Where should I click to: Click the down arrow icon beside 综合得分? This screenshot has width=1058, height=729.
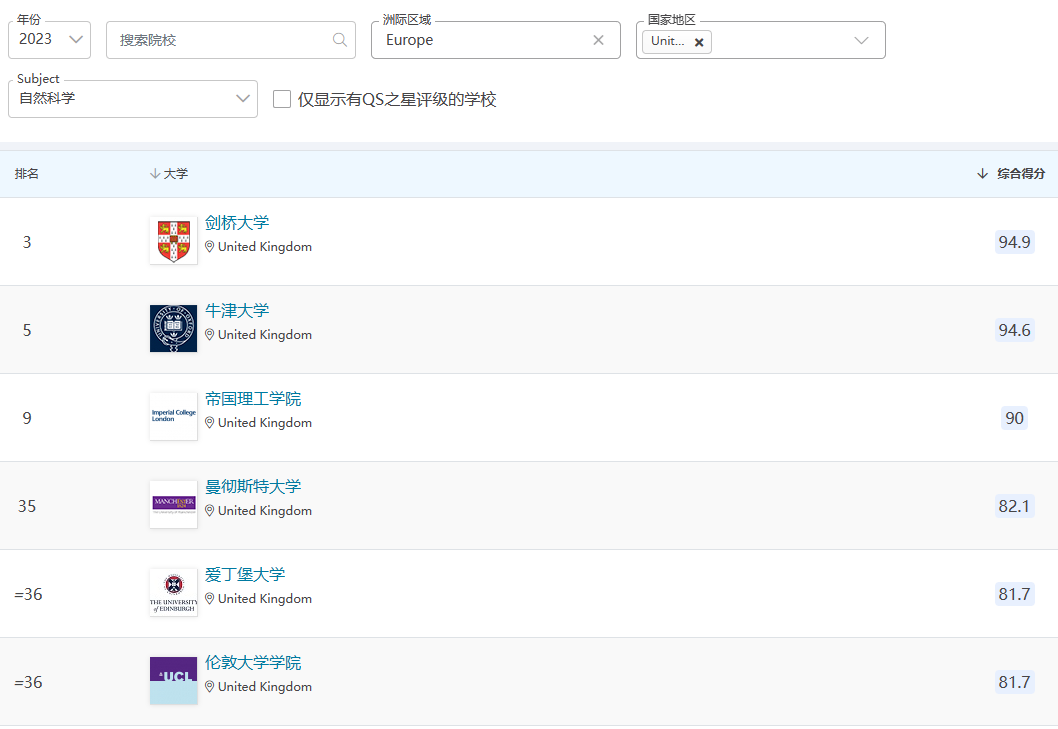[982, 174]
